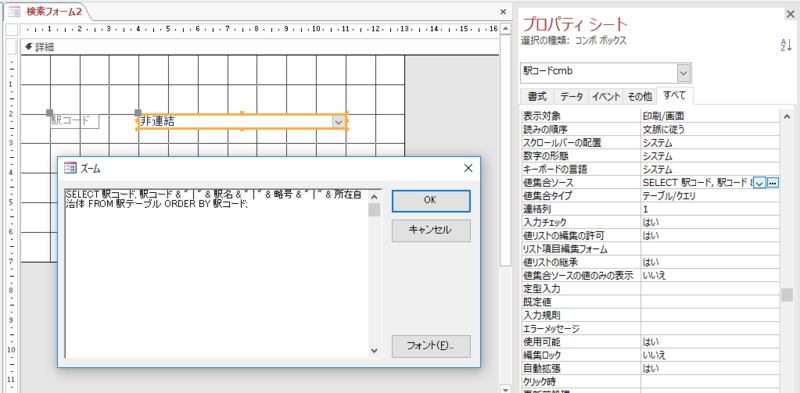Image resolution: width=800 pixels, height=393 pixels.
Task: Click the dropdown arrow of 非連結 combo box
Action: pos(338,122)
